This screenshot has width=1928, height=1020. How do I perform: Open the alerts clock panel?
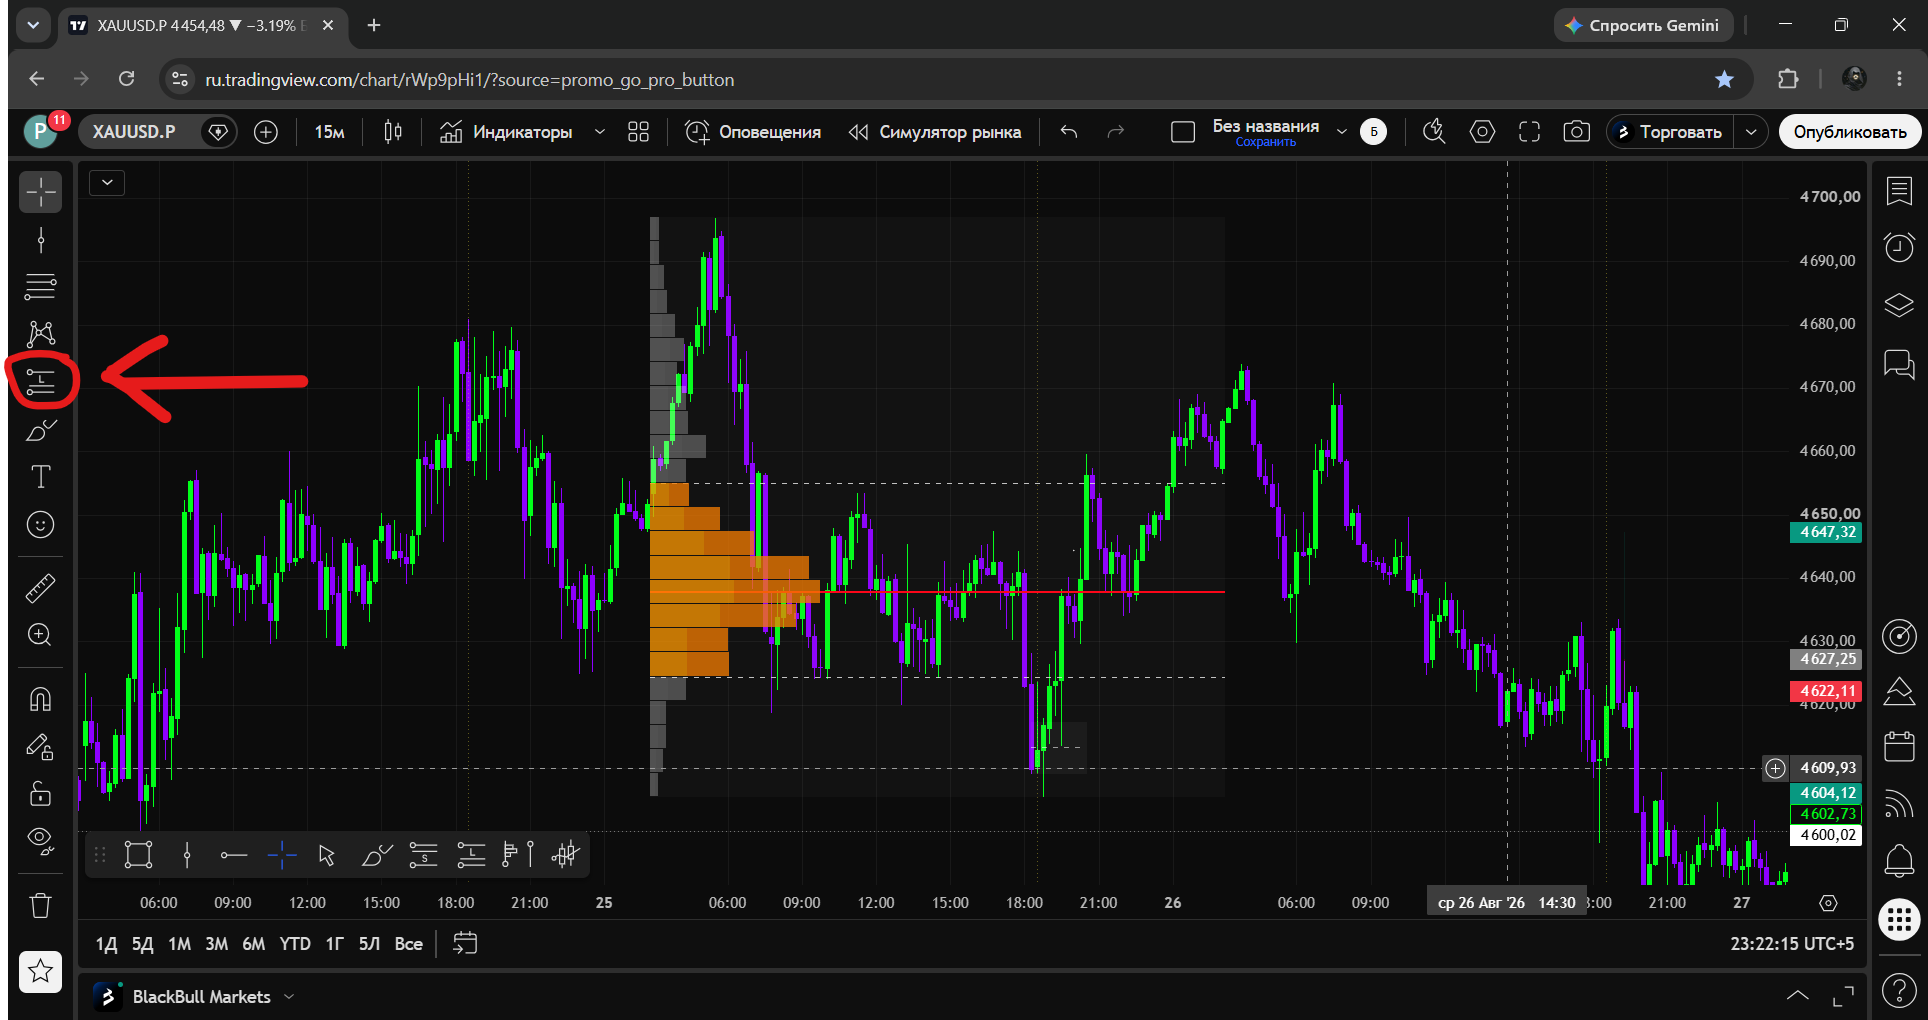click(1899, 247)
